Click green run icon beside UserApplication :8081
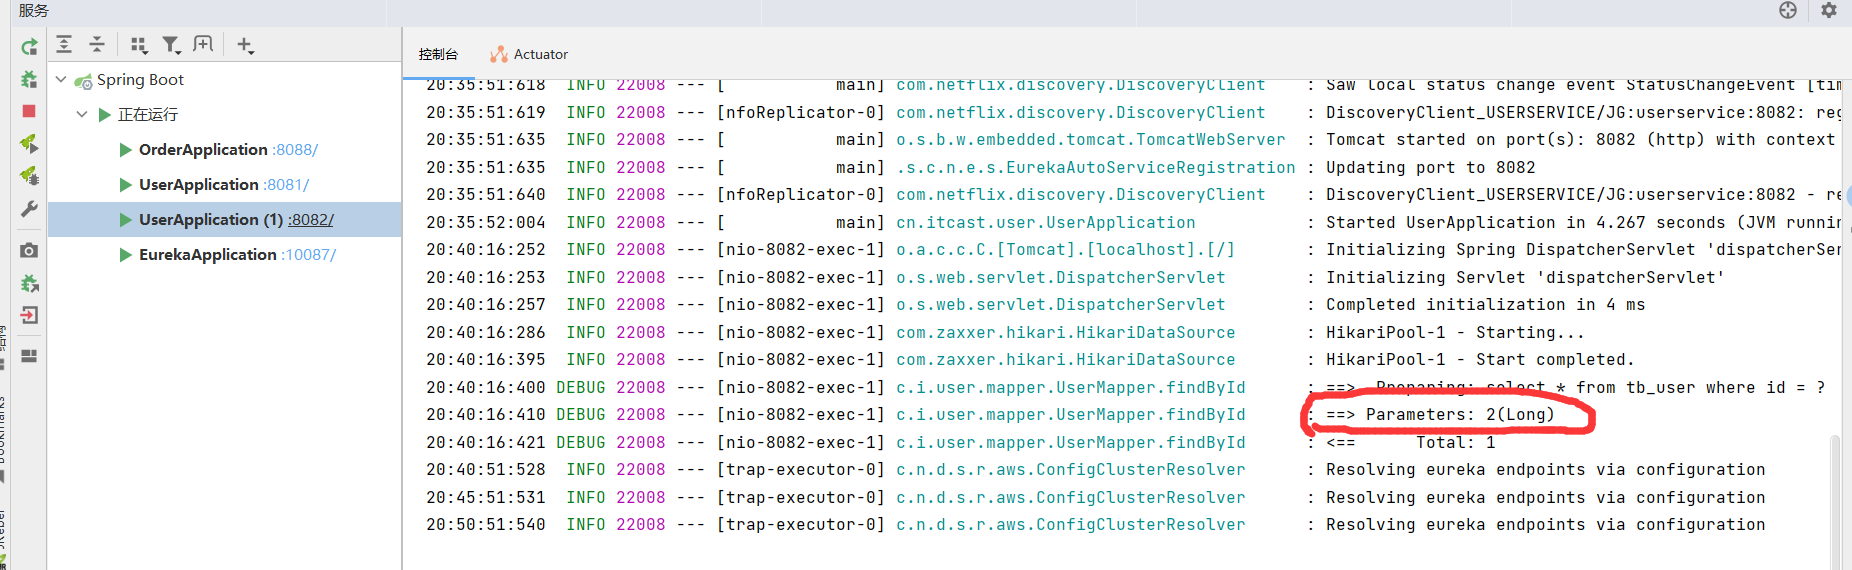 [126, 185]
